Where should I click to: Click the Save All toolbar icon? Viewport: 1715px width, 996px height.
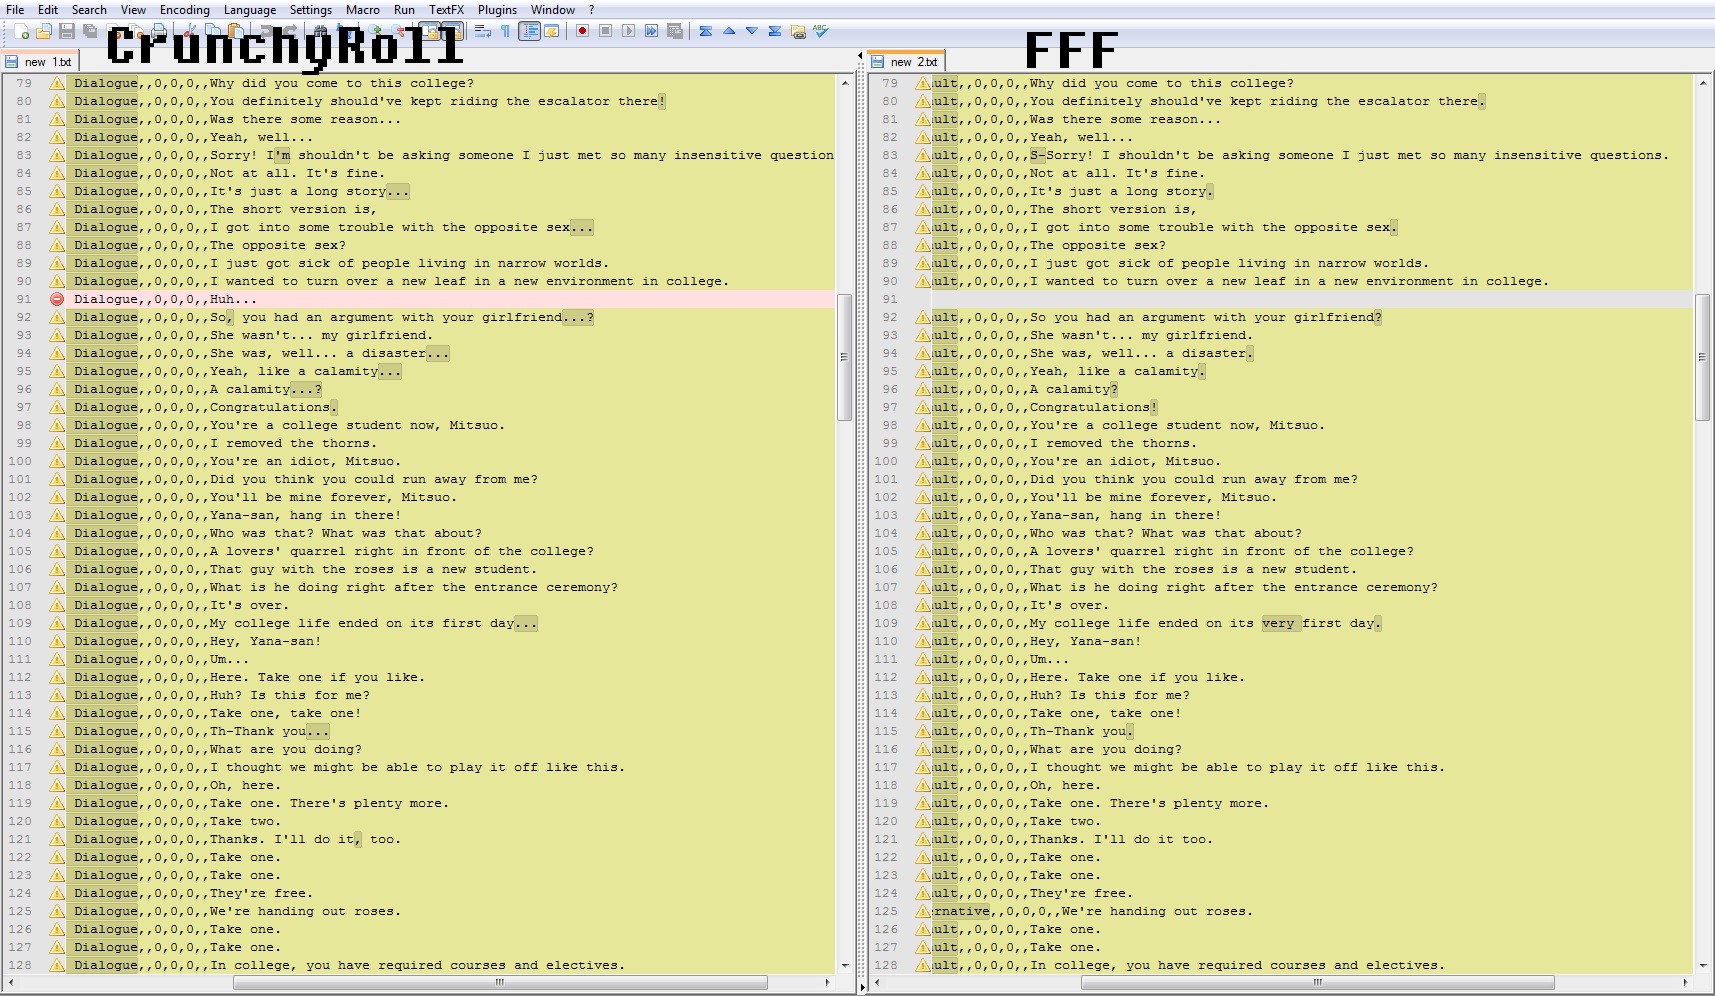[89, 31]
